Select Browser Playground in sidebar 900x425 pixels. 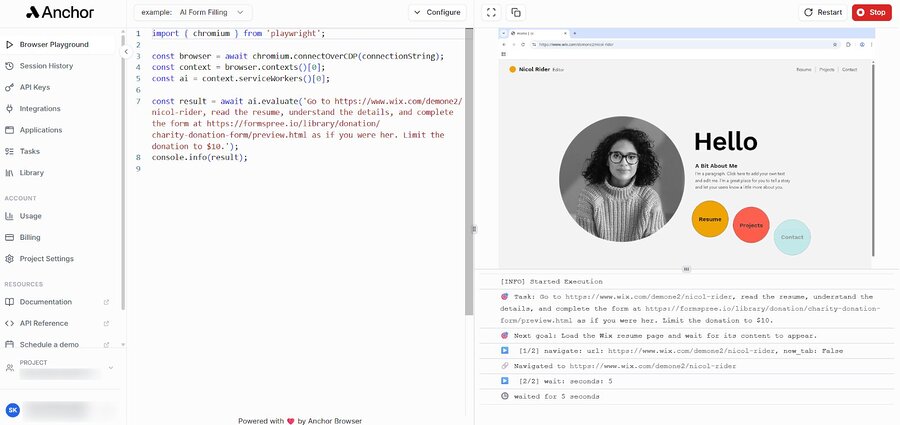coord(54,44)
